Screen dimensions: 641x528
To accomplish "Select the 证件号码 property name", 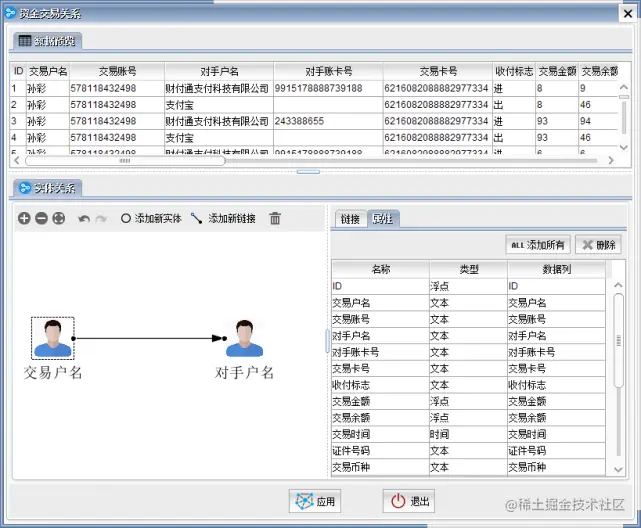I will 380,451.
